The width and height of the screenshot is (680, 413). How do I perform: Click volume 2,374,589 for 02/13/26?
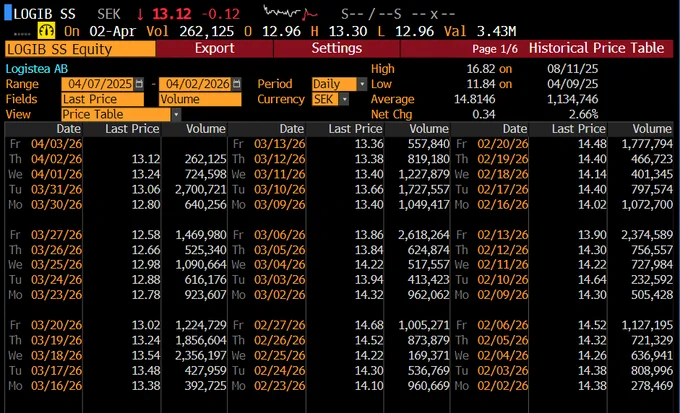tap(647, 235)
